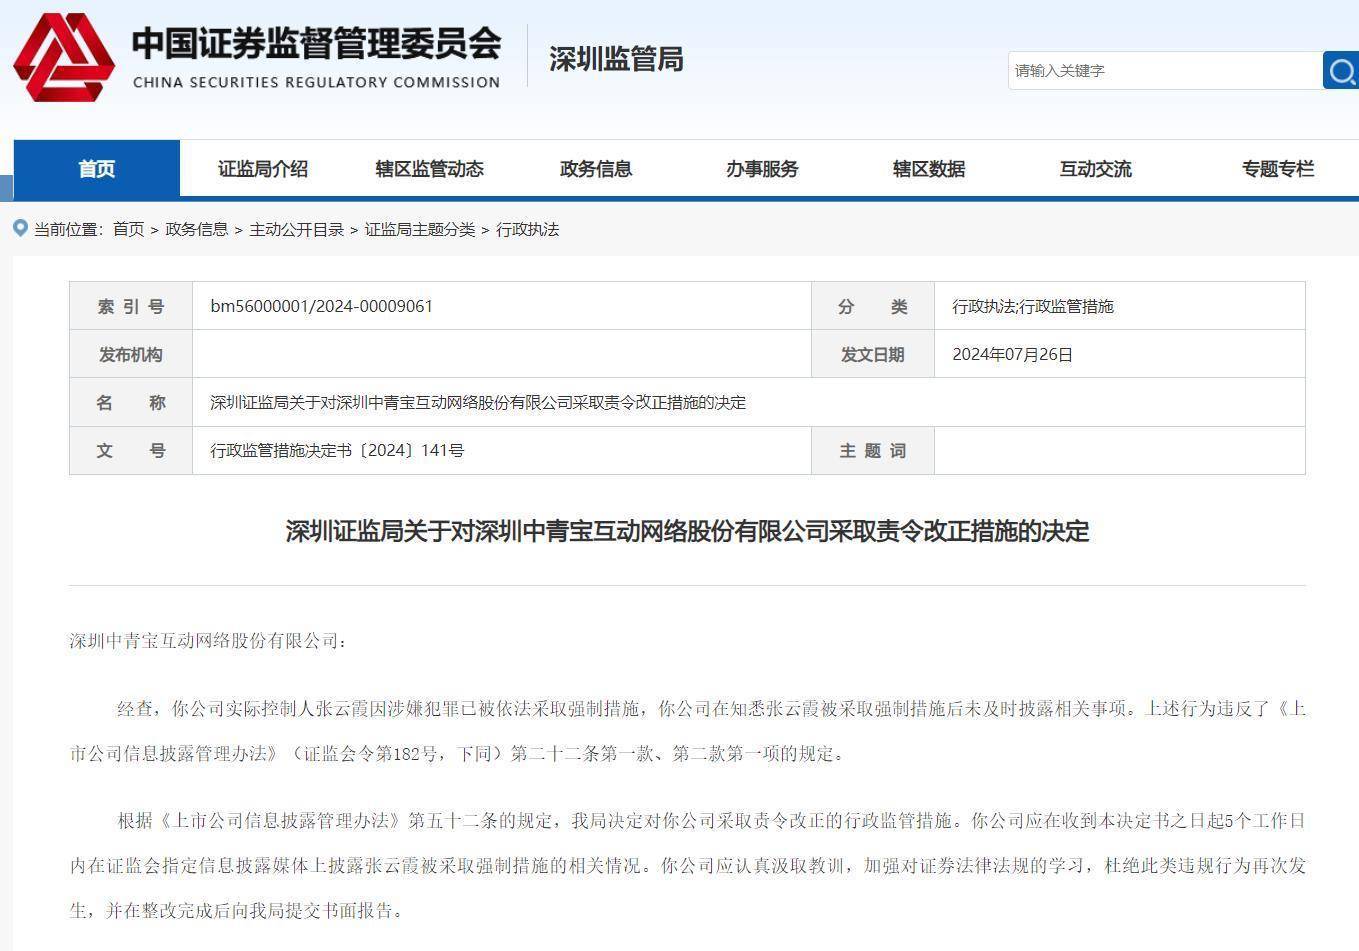Click the CSRC red logo emblem
Image resolution: width=1359 pixels, height=951 pixels.
click(x=63, y=57)
